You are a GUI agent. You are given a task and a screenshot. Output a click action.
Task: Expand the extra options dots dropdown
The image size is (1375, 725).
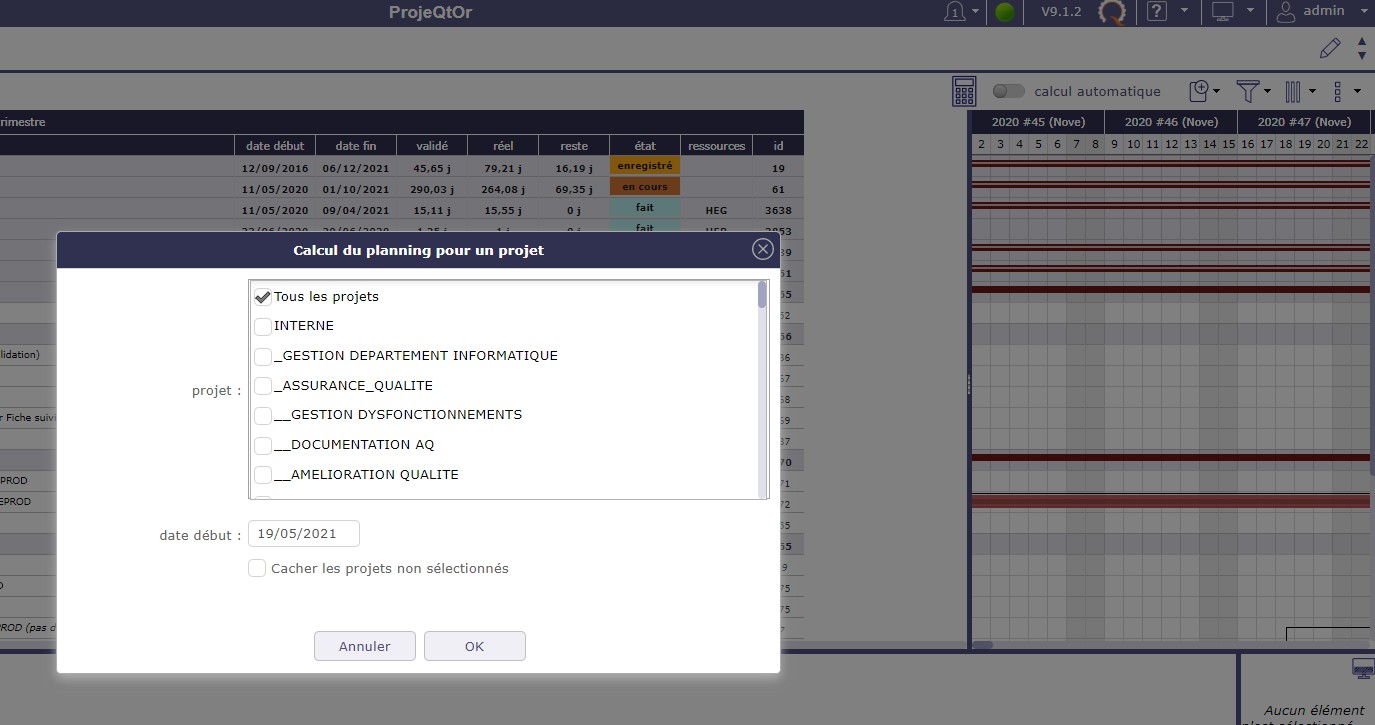tap(1357, 91)
